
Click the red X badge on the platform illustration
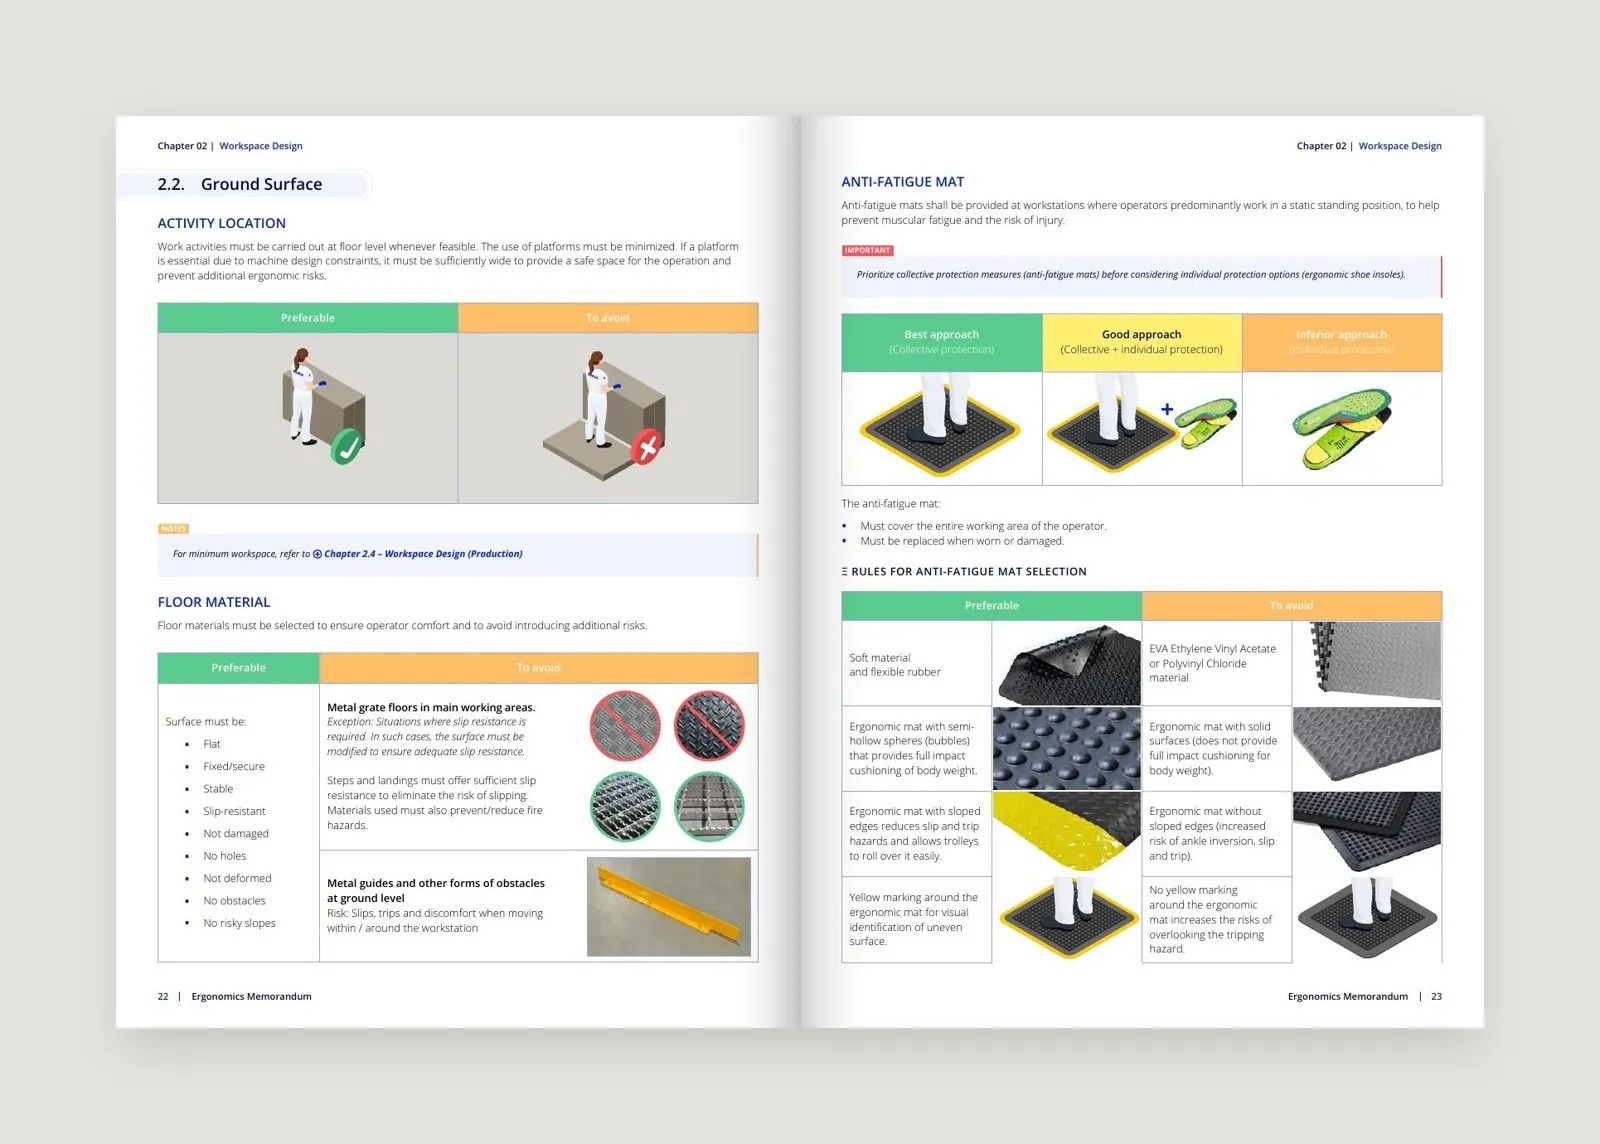tap(646, 447)
